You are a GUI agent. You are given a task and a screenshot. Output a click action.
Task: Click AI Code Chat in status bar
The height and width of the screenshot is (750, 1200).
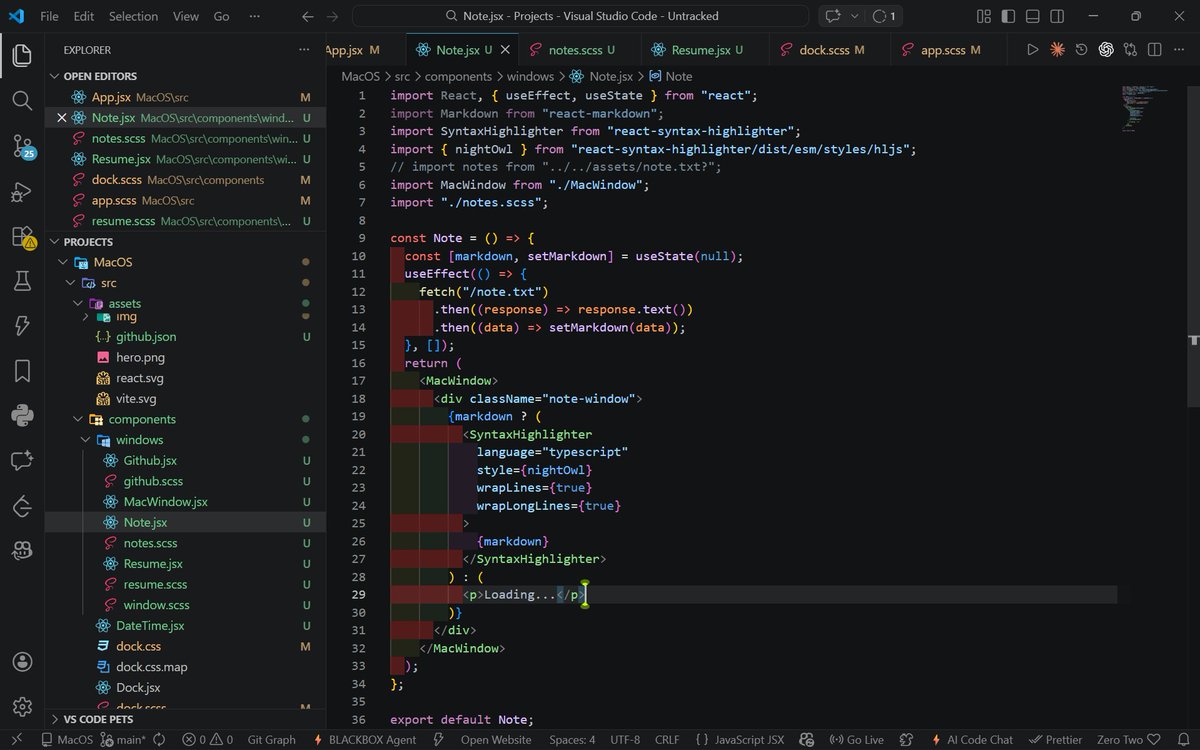click(x=972, y=740)
